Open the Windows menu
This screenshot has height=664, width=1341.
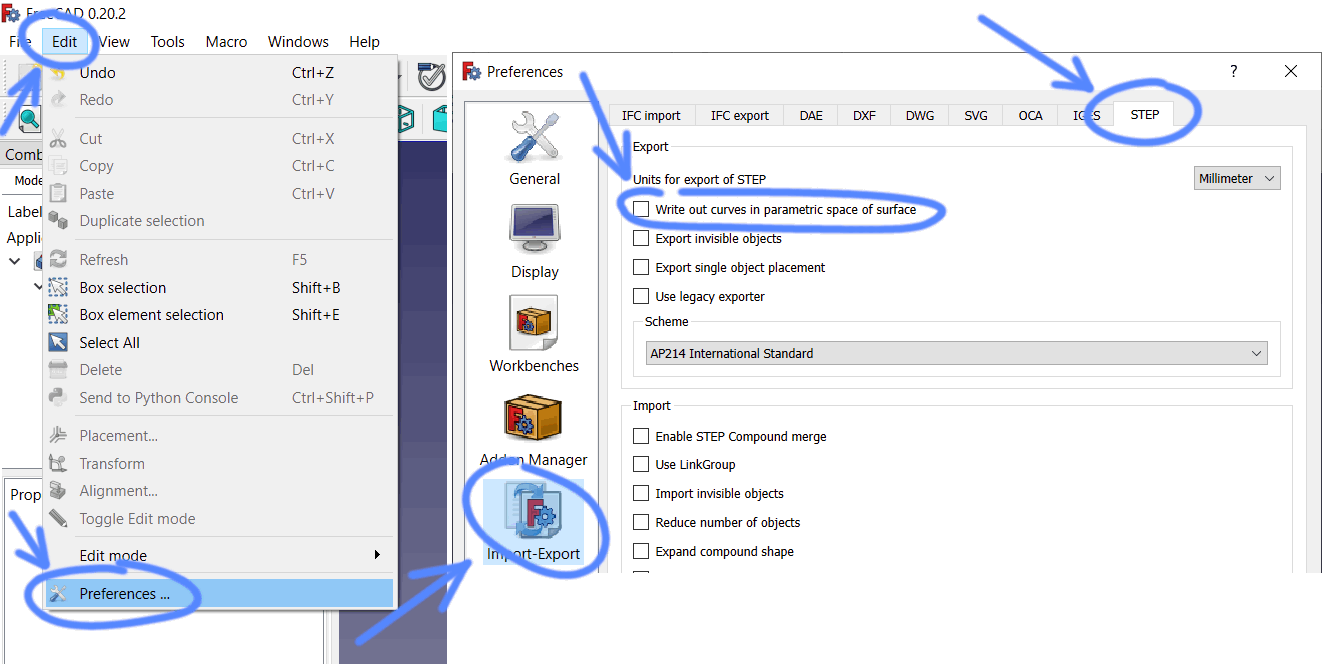coord(298,42)
